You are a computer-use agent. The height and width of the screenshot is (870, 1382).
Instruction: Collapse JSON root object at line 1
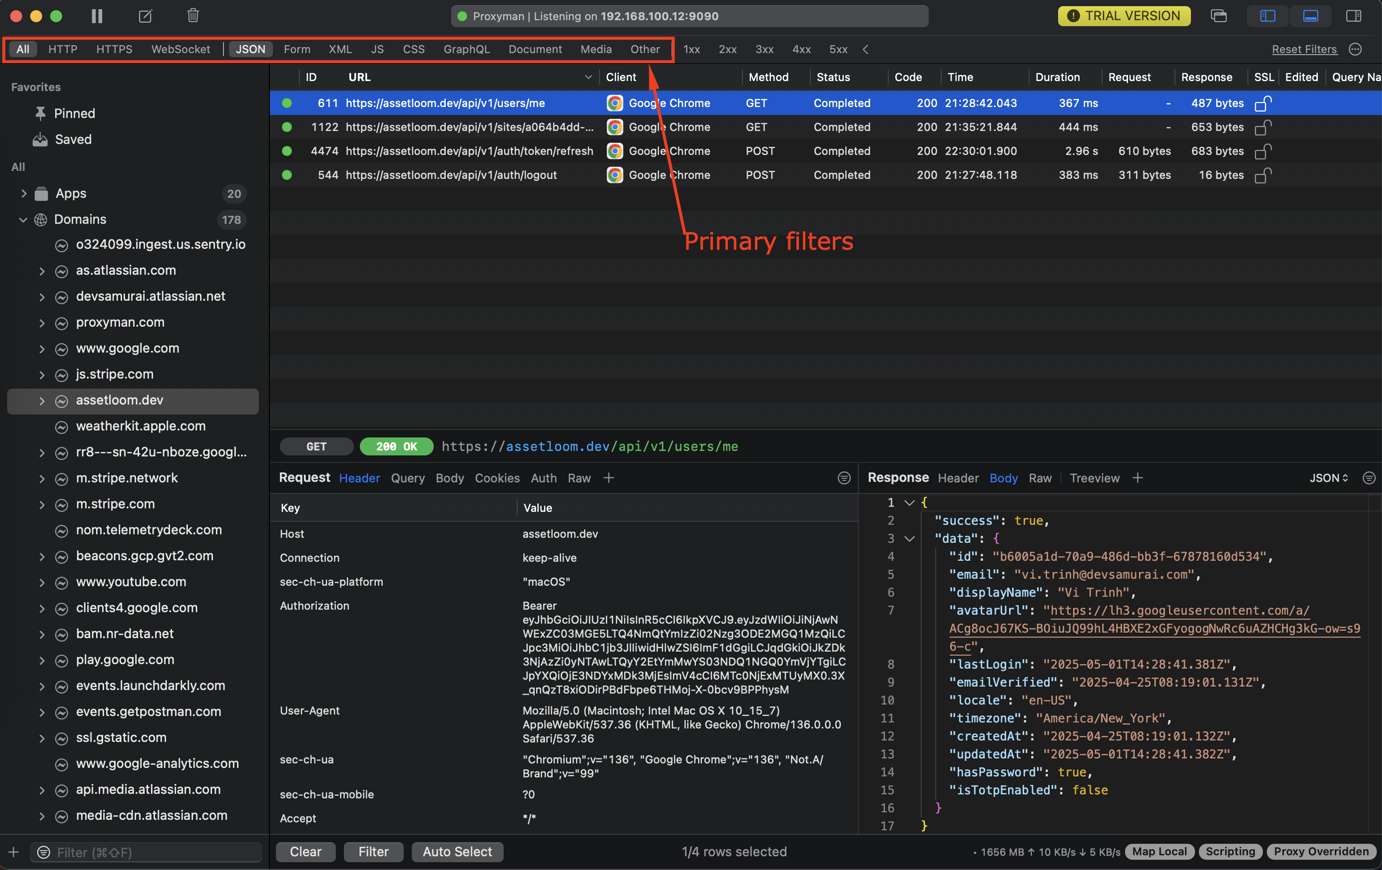[x=909, y=503]
